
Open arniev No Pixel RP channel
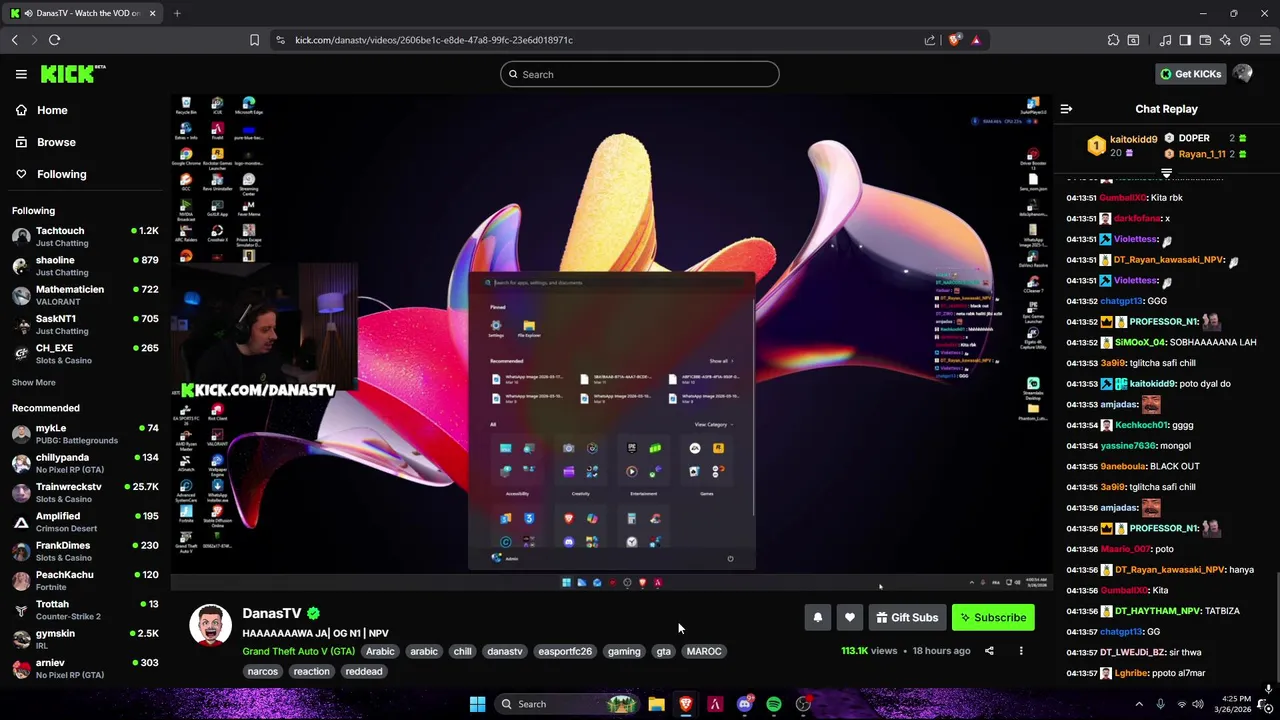click(85, 668)
